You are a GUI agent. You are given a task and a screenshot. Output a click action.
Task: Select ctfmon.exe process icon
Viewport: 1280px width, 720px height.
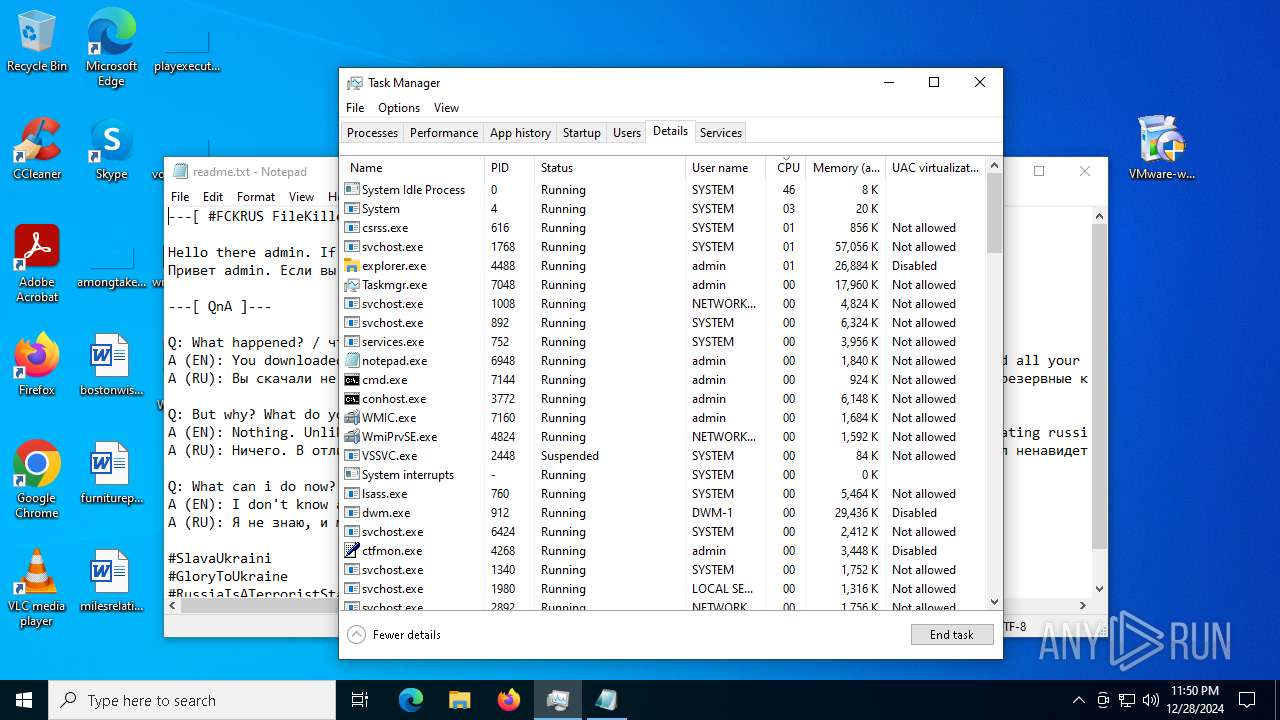pos(352,551)
